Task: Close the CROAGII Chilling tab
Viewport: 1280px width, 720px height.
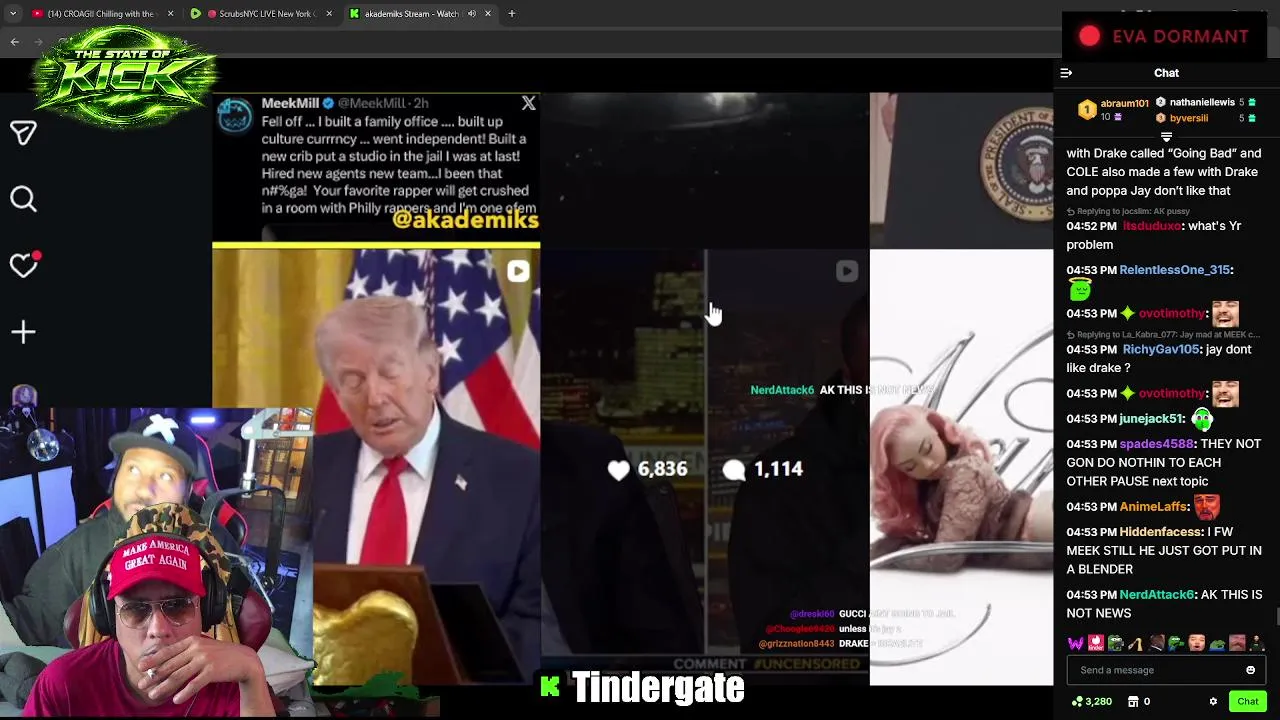Action: 170,14
